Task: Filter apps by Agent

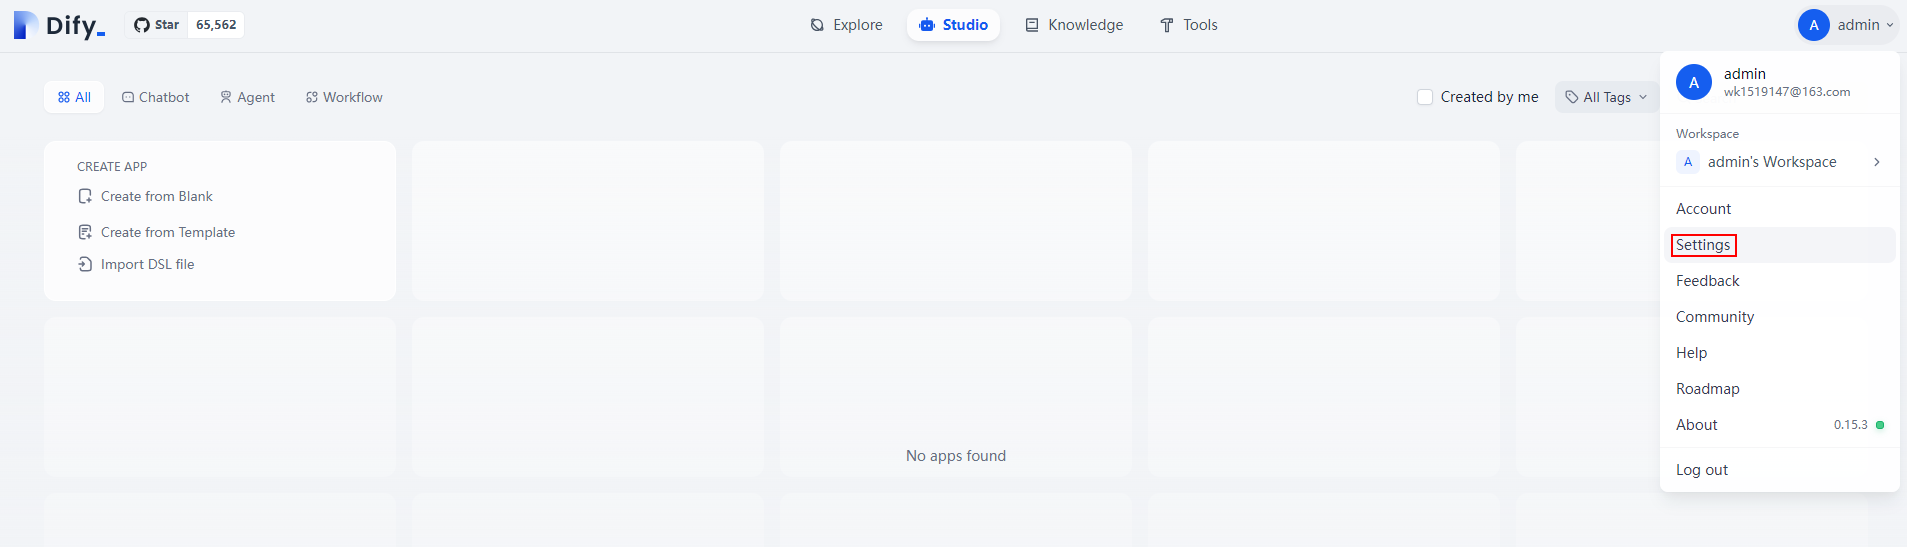Action: [247, 97]
